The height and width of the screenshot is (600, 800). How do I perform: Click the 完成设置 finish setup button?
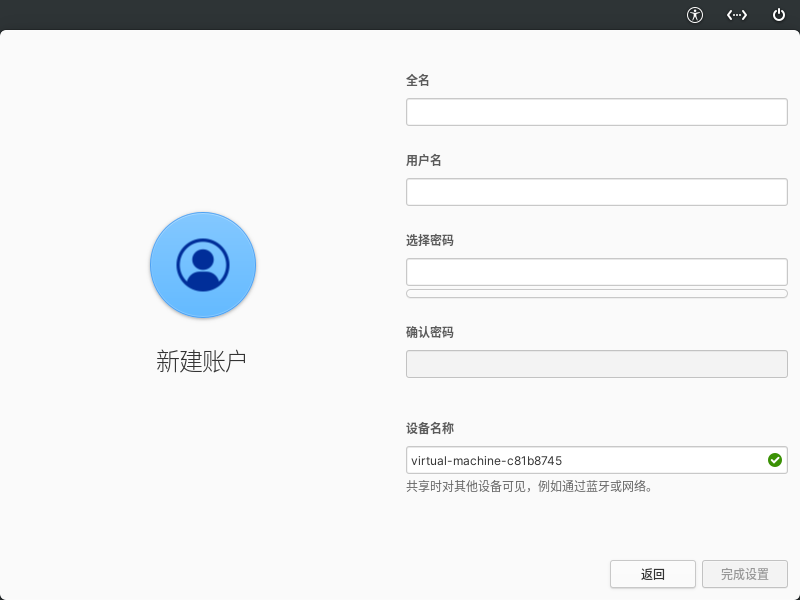pyautogui.click(x=744, y=574)
